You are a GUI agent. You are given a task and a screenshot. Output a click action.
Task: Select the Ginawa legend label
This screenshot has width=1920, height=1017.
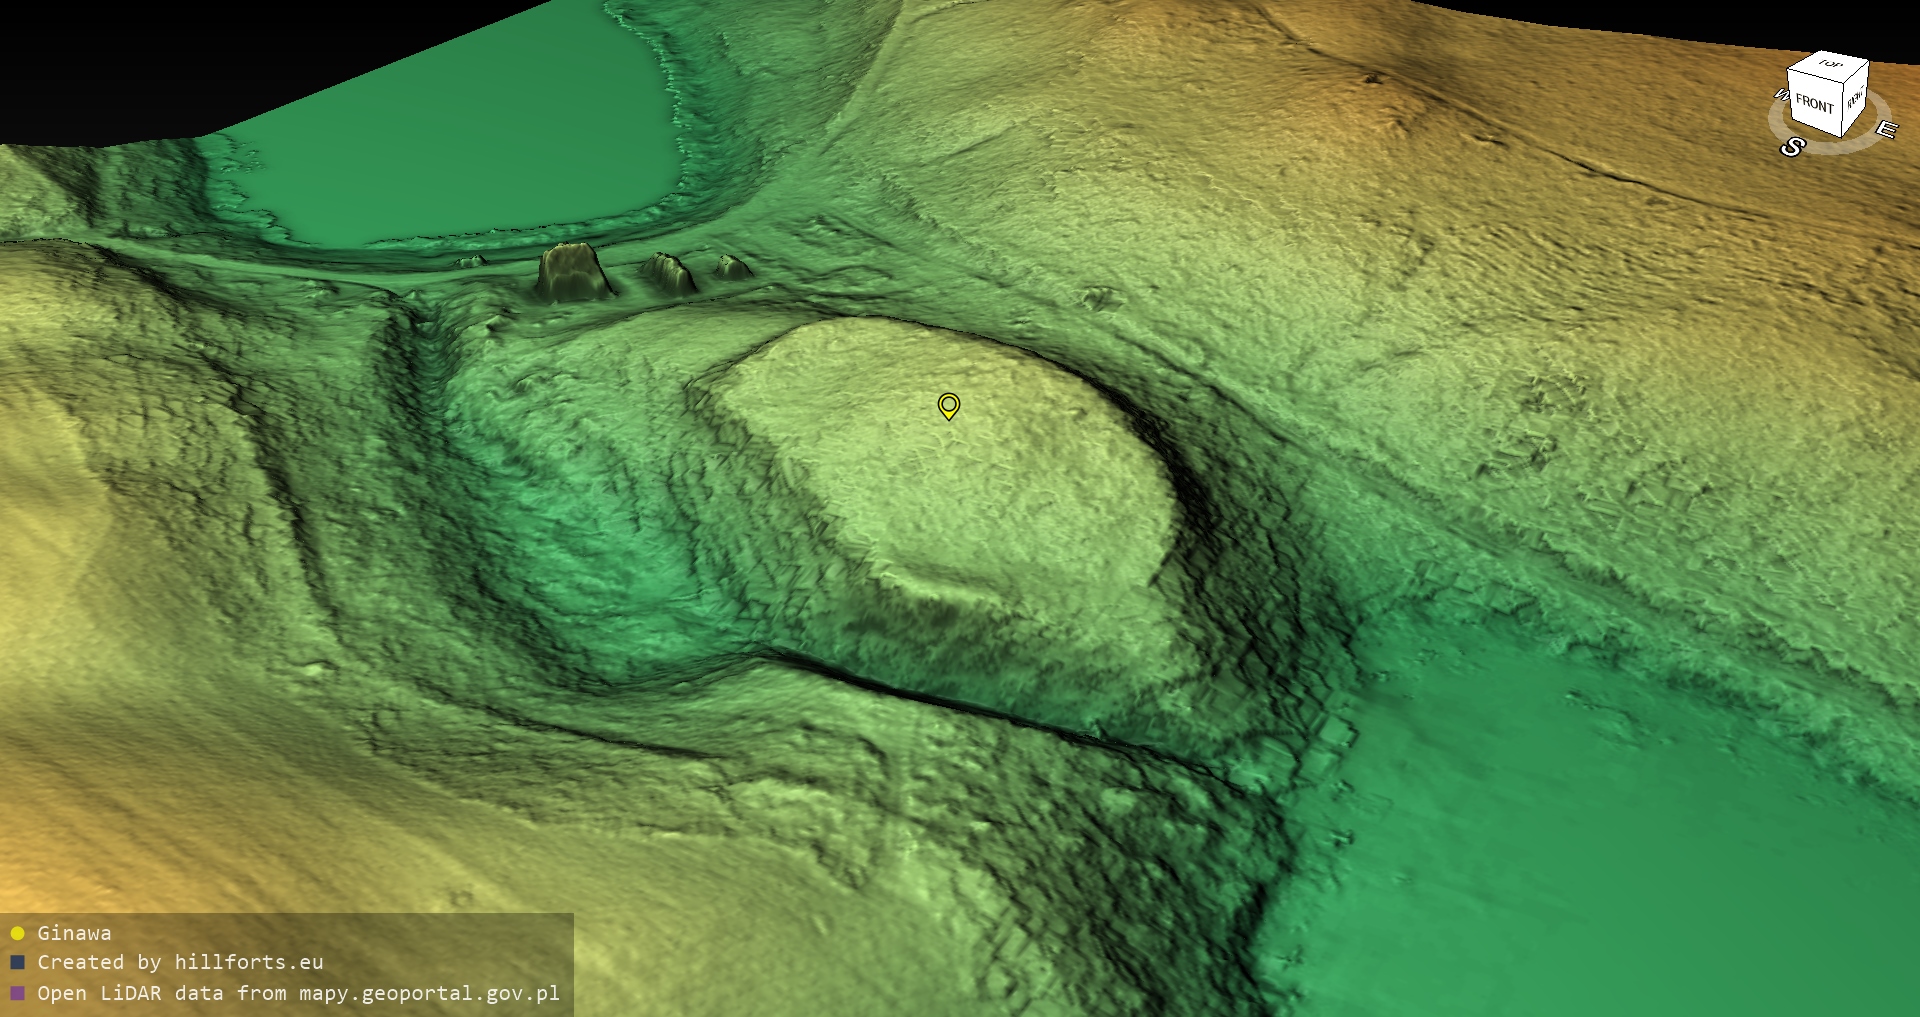[x=74, y=933]
